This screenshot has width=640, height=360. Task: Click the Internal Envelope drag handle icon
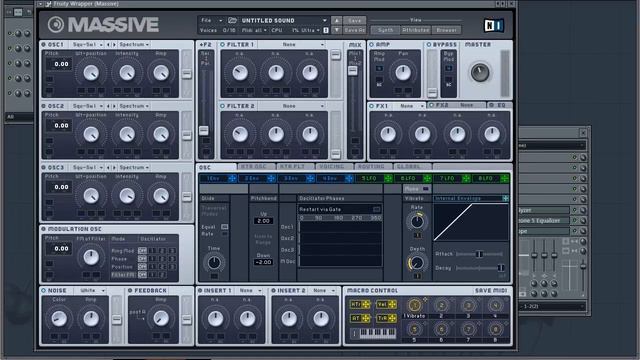click(x=505, y=198)
